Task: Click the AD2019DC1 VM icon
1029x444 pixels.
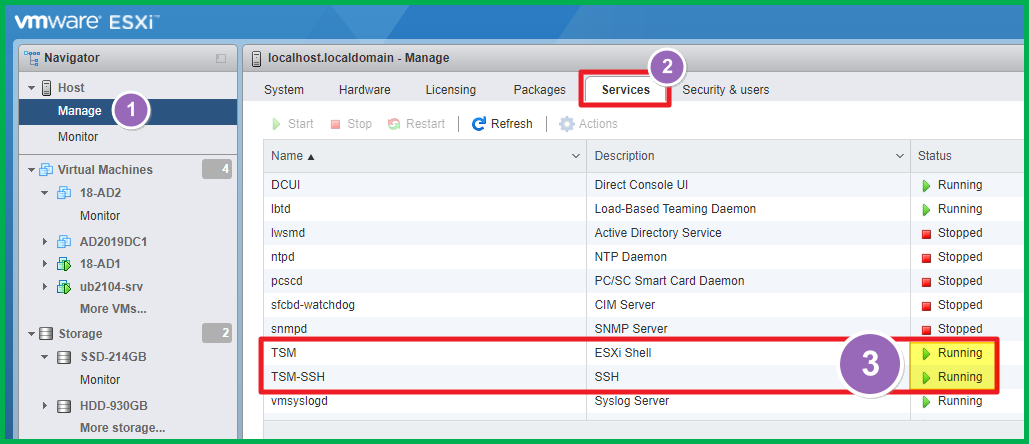Action: [x=64, y=241]
